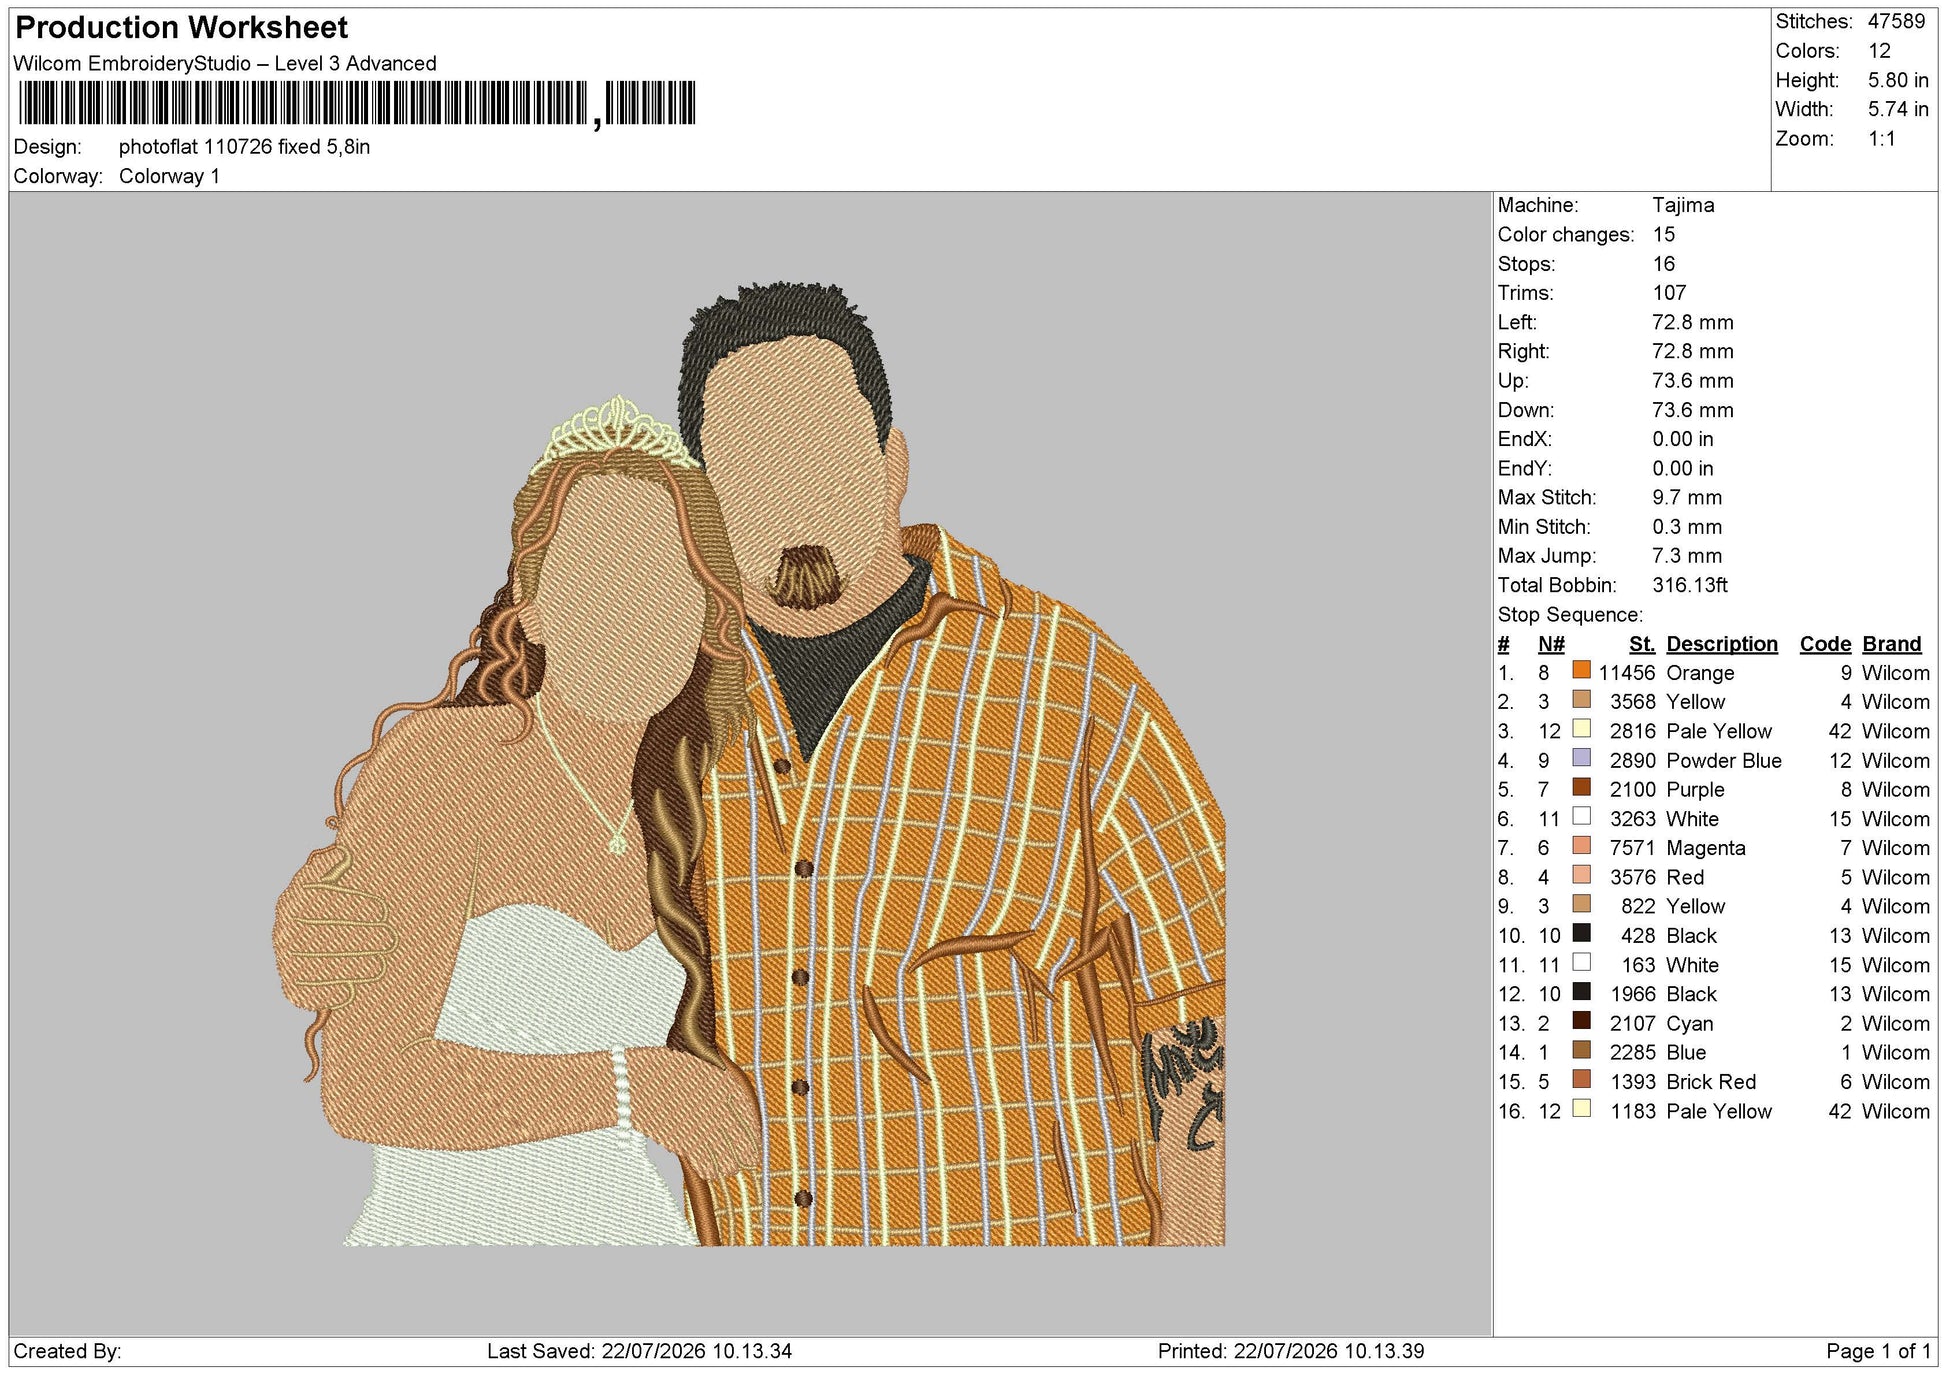Click 'Powder Blue' description in stop 4
Viewport: 1946px width, 1375px height.
pos(1724,761)
